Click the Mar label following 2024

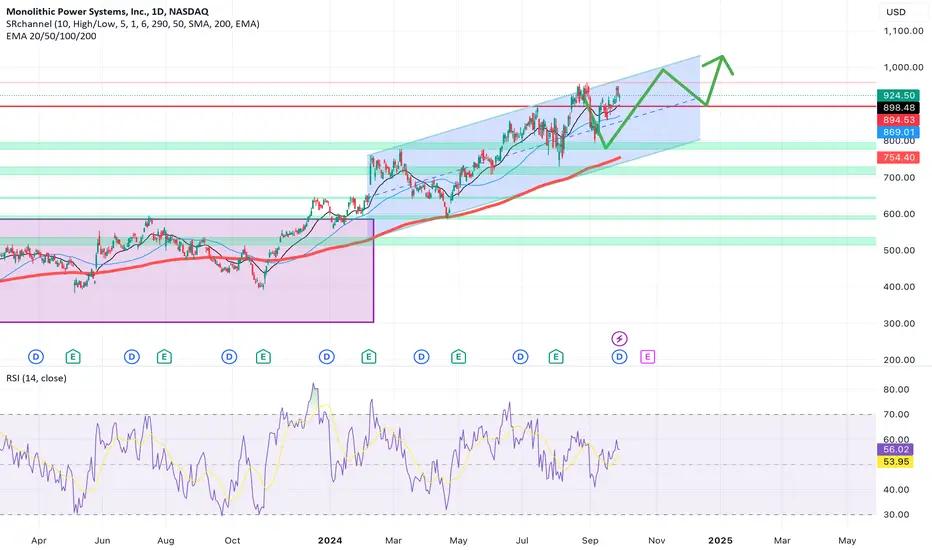(x=393, y=540)
